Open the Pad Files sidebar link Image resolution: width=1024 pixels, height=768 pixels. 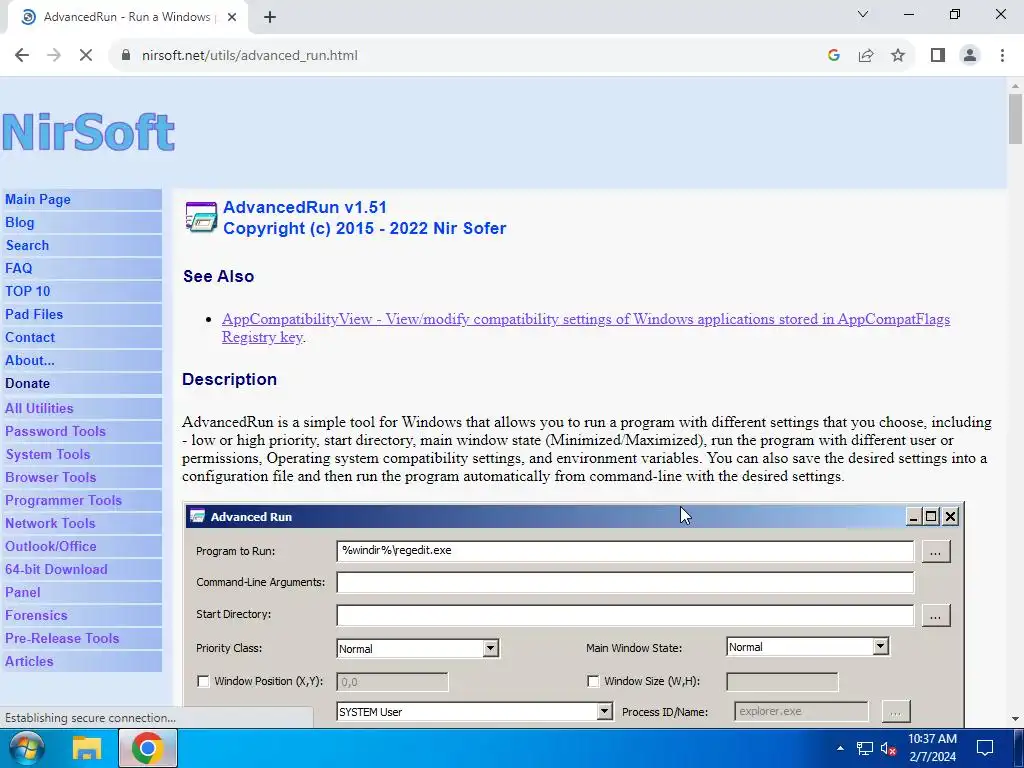pos(34,314)
